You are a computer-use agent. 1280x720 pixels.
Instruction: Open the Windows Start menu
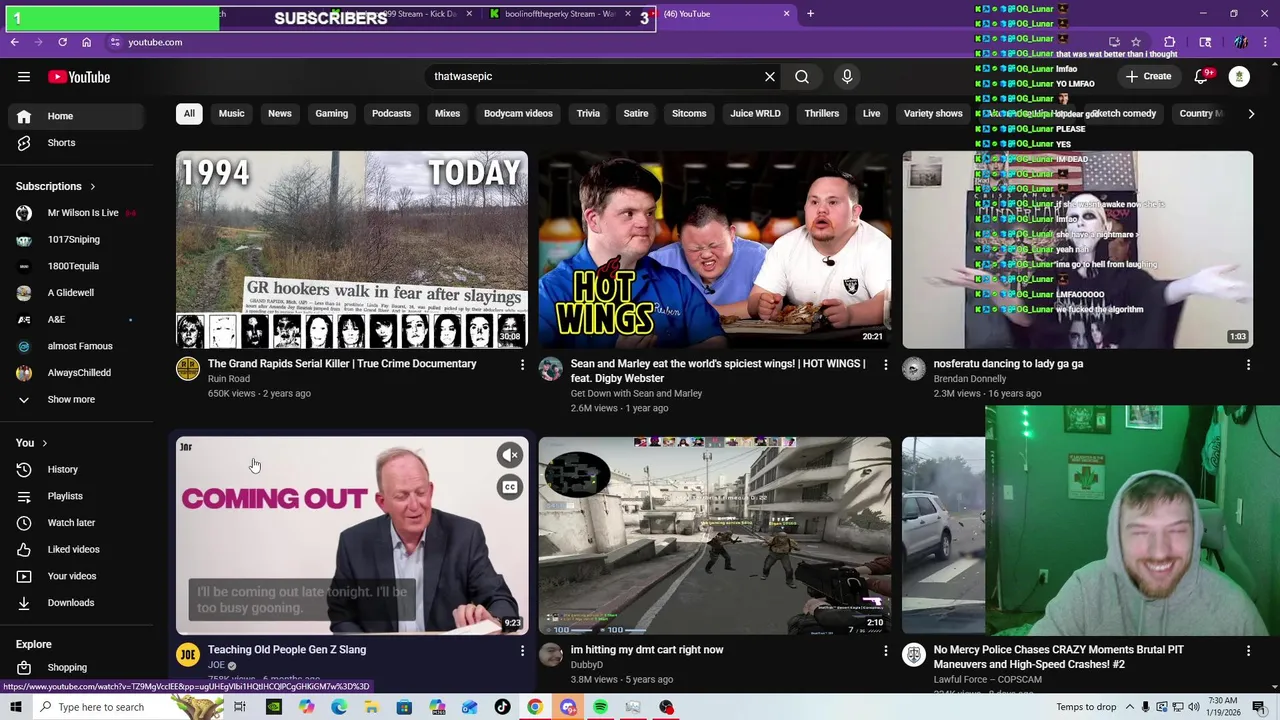15,707
